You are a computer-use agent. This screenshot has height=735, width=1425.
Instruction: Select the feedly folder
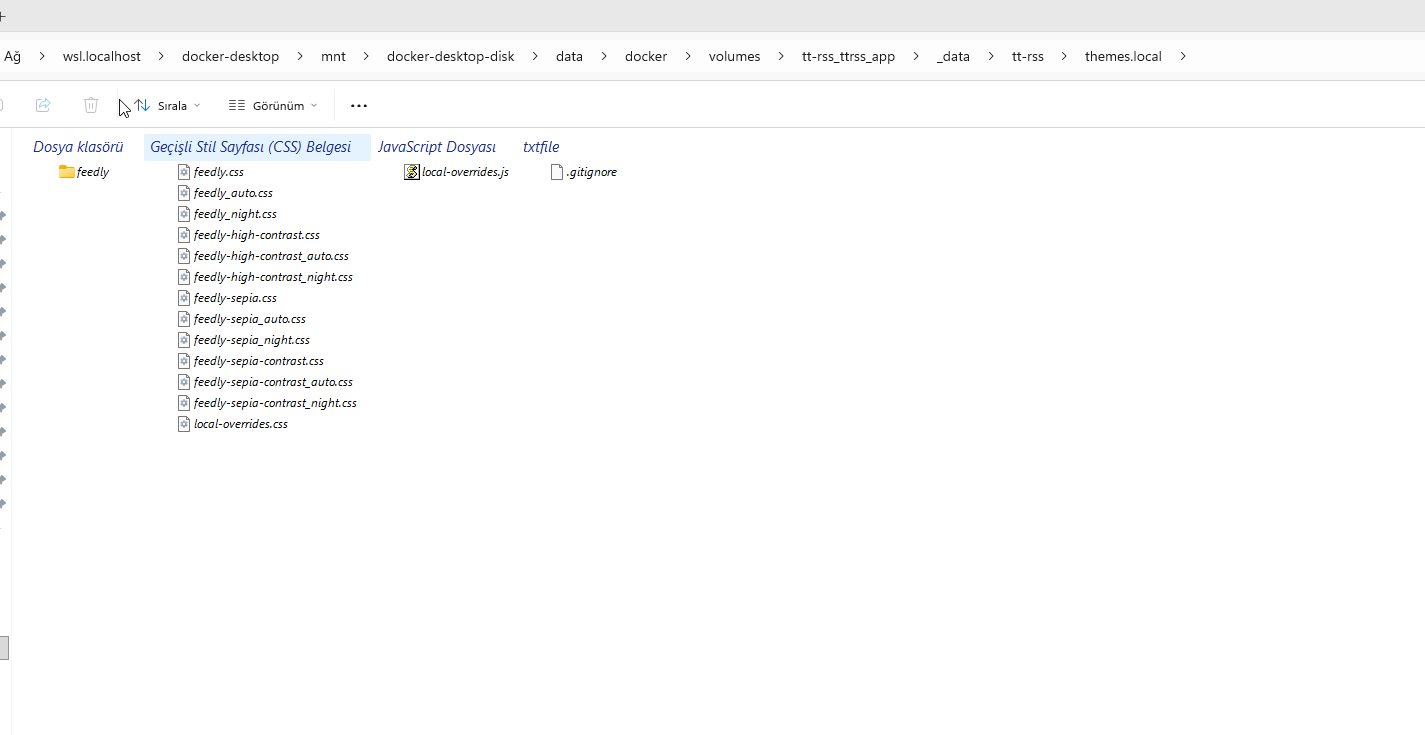84,172
